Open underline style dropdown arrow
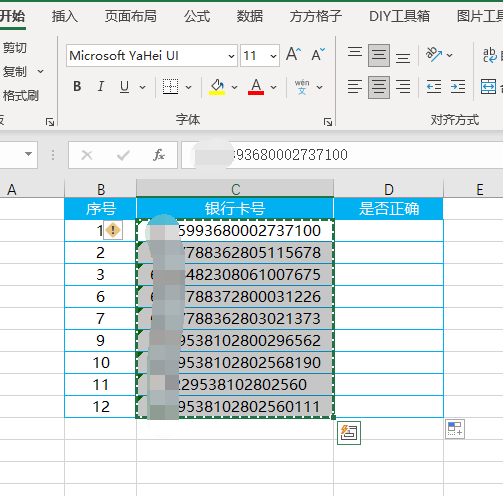 click(142, 87)
